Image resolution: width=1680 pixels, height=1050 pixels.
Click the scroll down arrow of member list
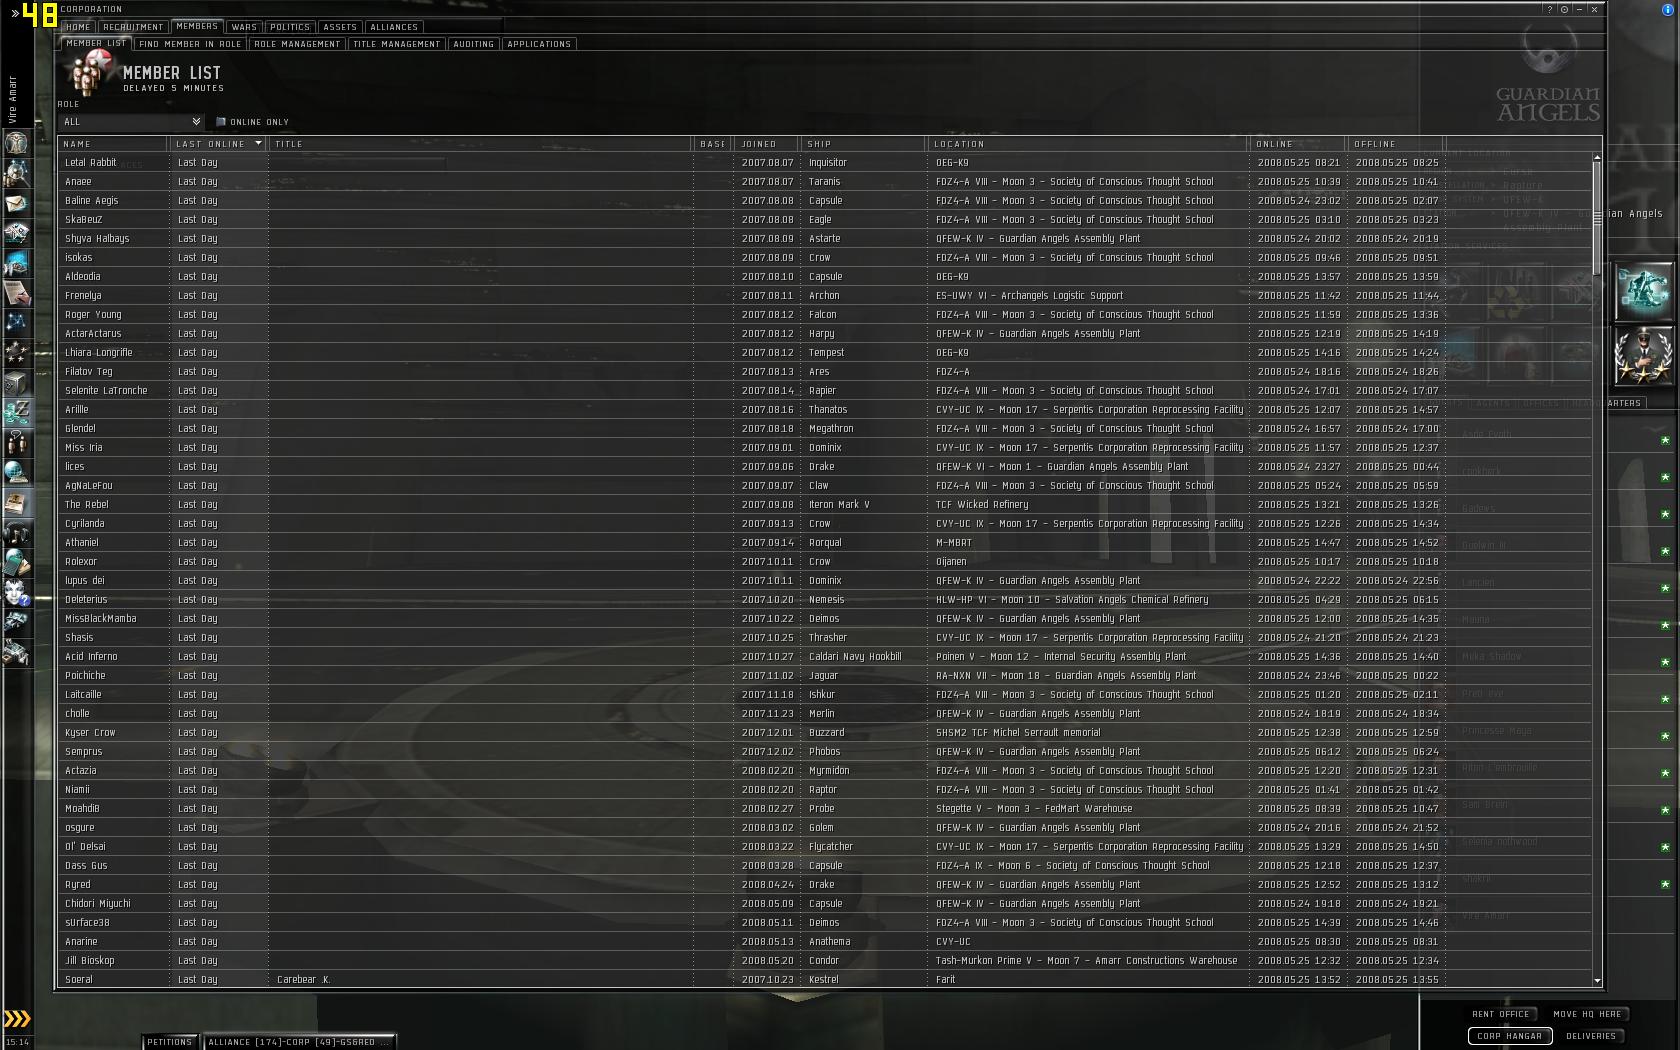[x=1597, y=981]
